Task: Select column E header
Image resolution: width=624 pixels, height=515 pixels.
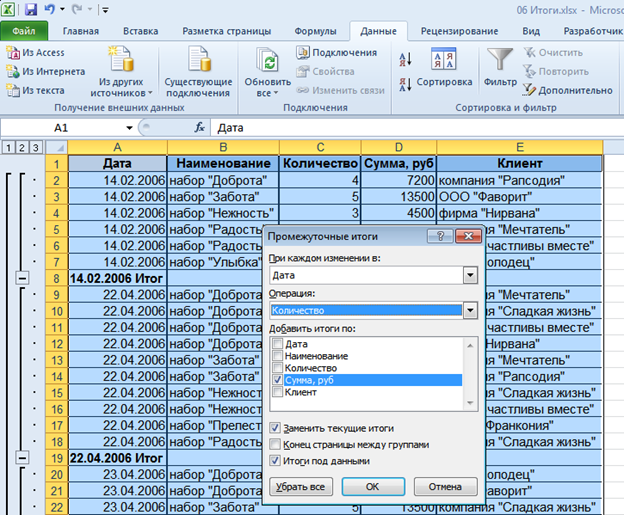Action: point(519,148)
